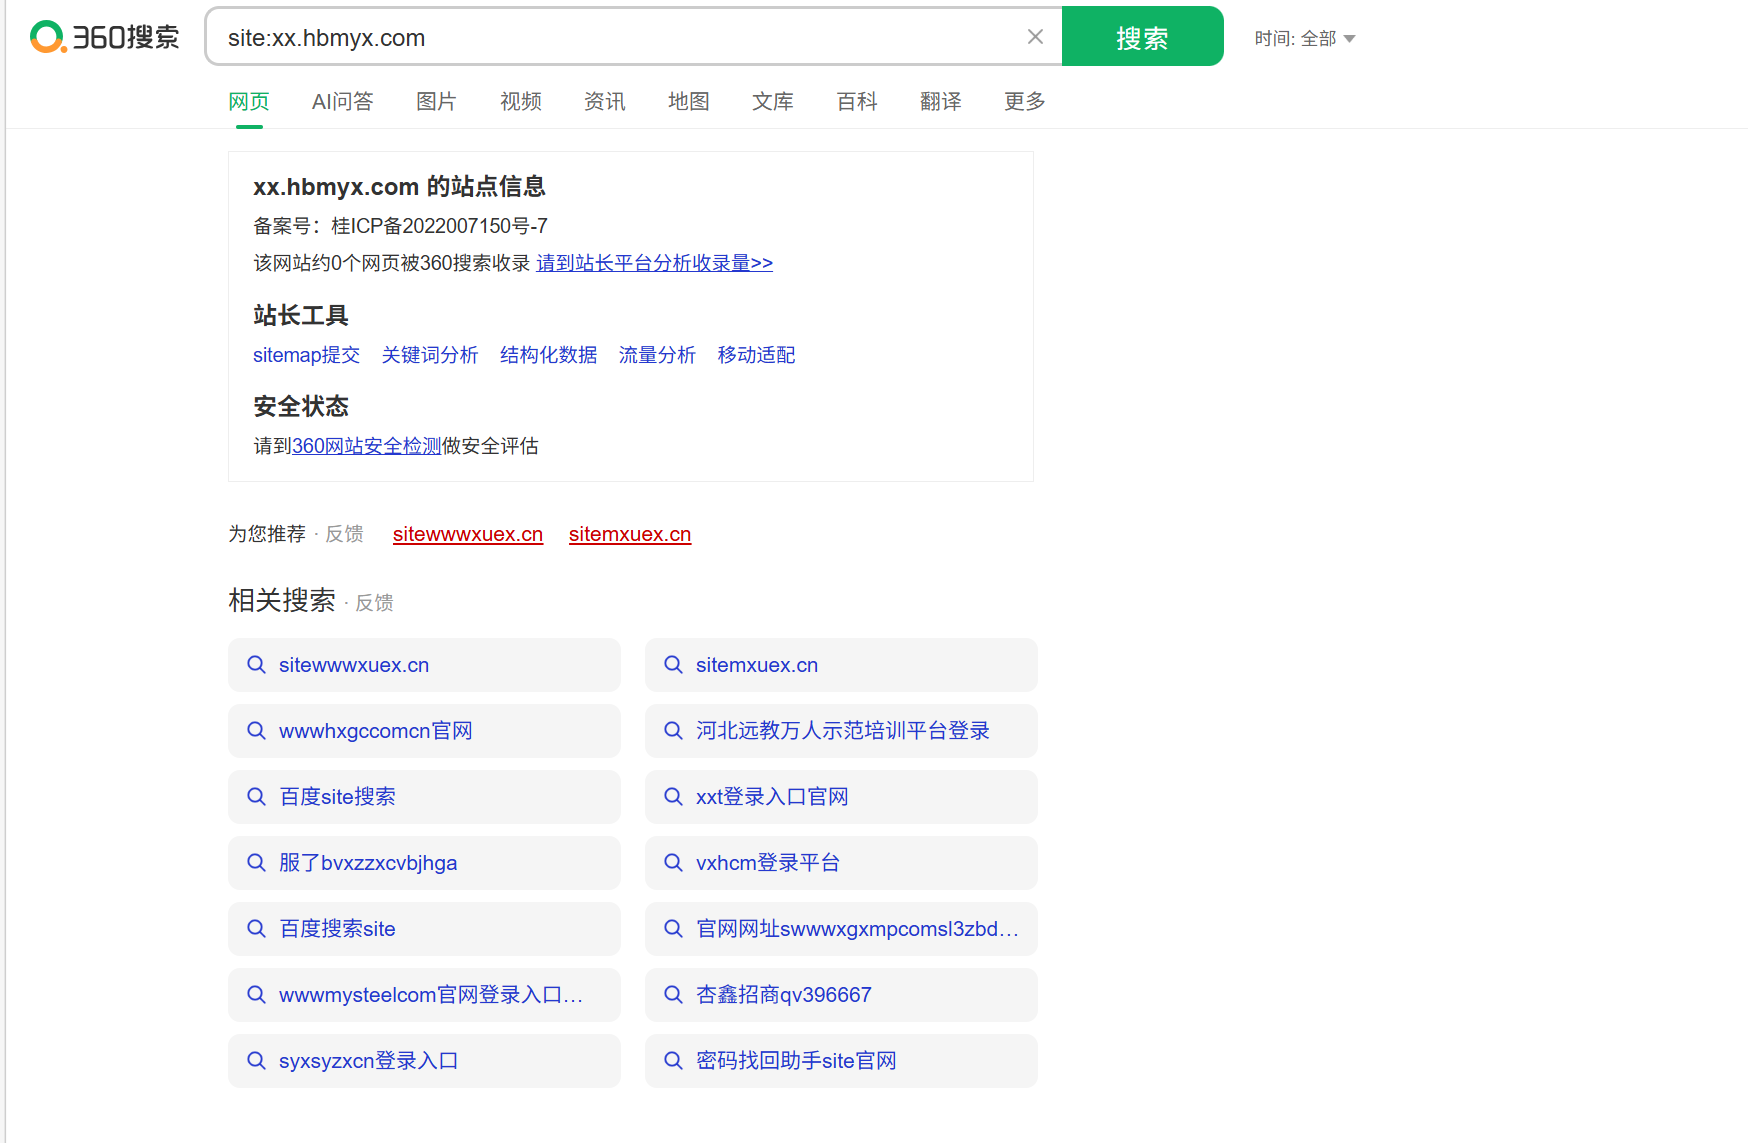Select the 网页 tab

click(249, 101)
